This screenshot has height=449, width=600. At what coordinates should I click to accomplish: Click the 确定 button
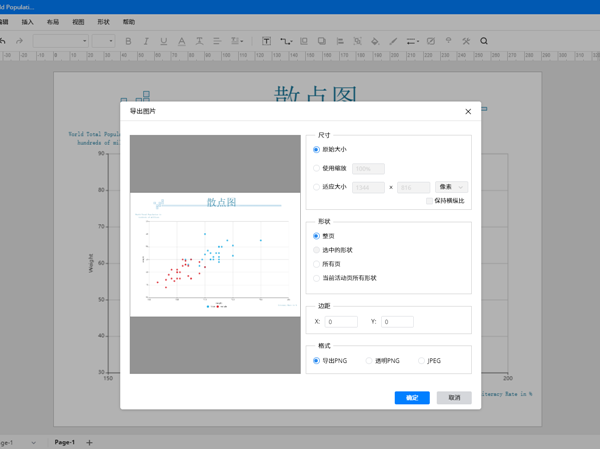412,398
